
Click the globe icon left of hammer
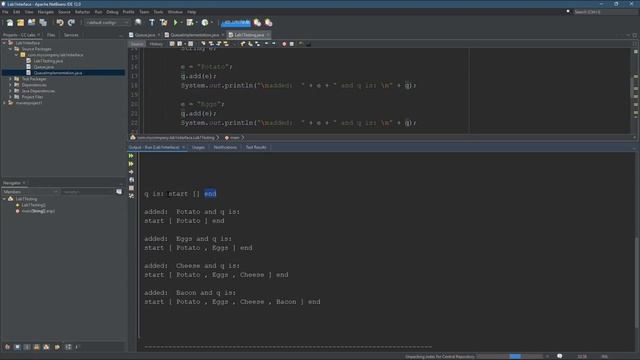138,23
